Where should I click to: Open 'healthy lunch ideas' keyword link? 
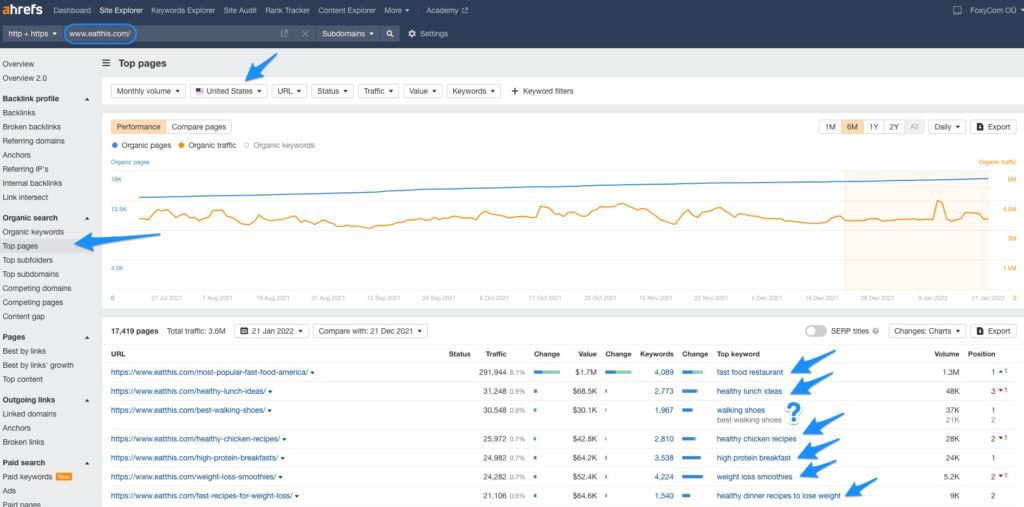click(749, 391)
